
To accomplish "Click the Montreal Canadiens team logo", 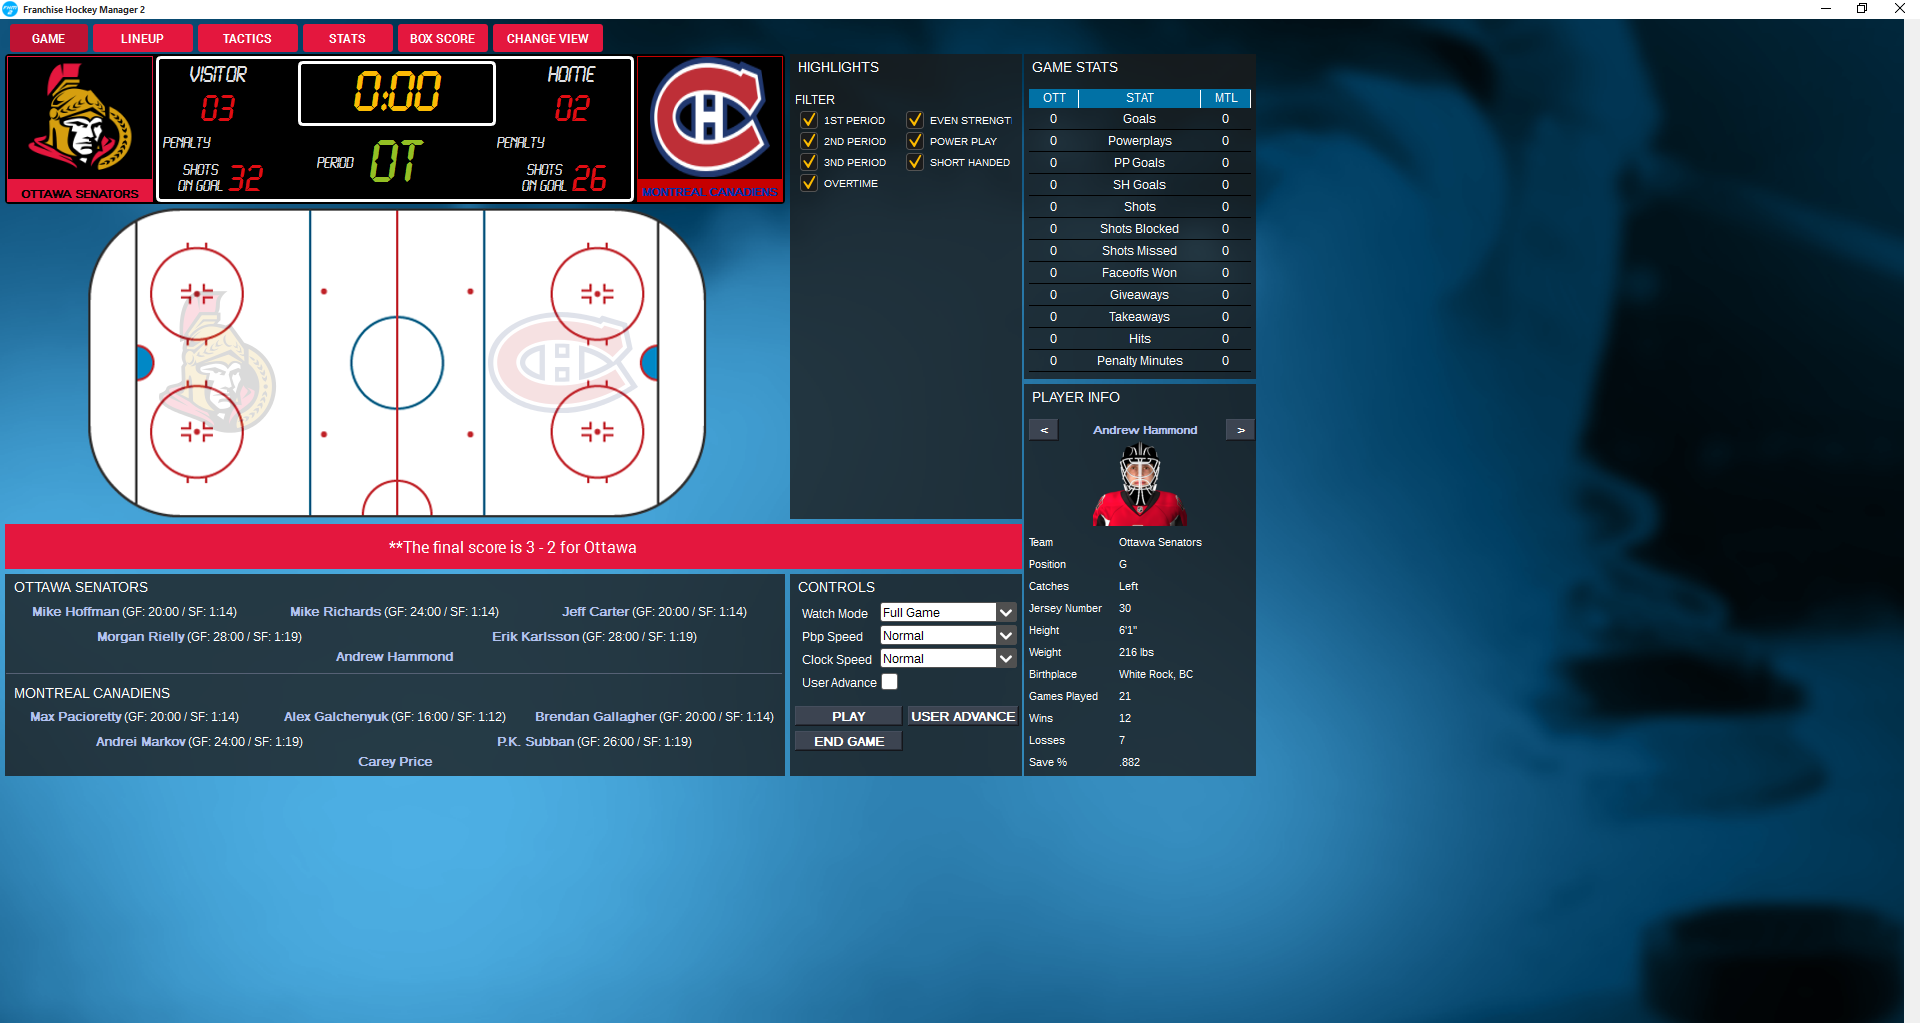I will pyautogui.click(x=710, y=117).
